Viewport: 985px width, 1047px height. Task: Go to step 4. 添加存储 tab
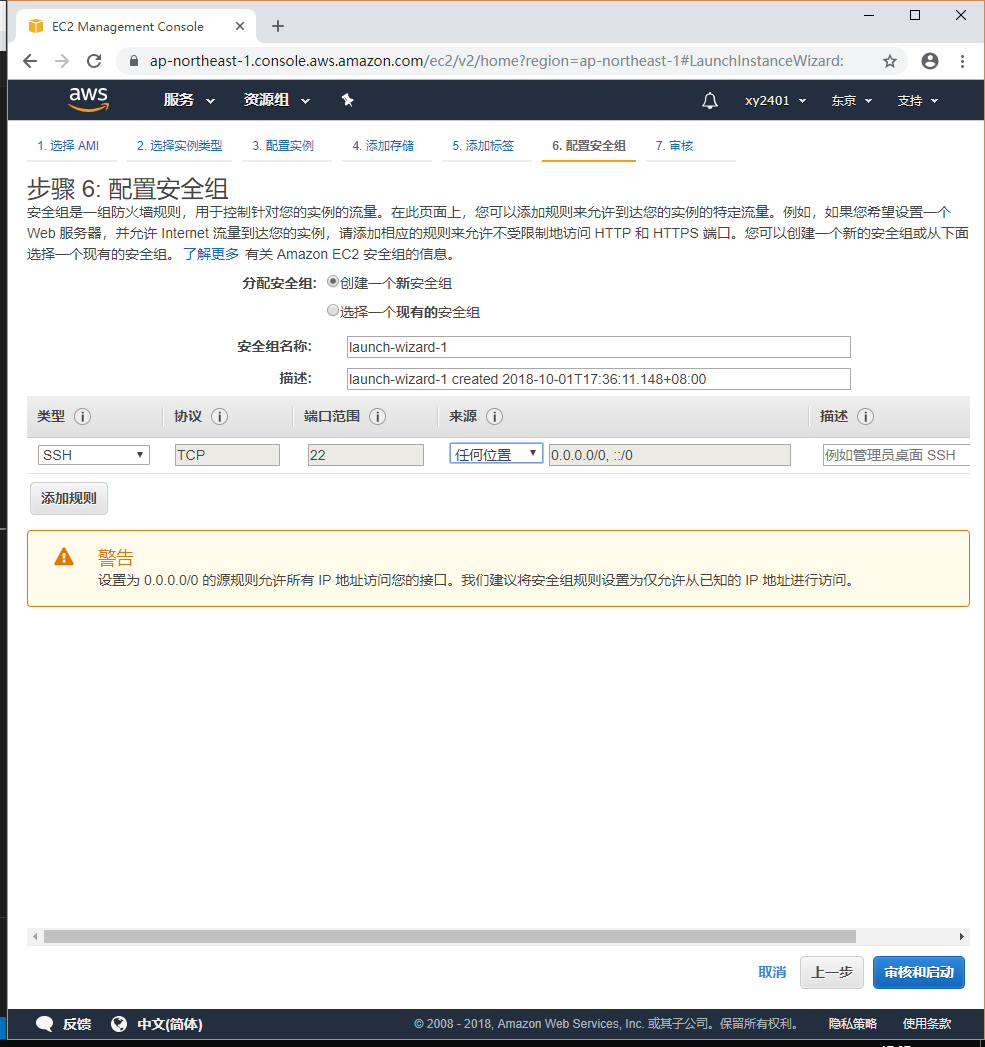383,146
